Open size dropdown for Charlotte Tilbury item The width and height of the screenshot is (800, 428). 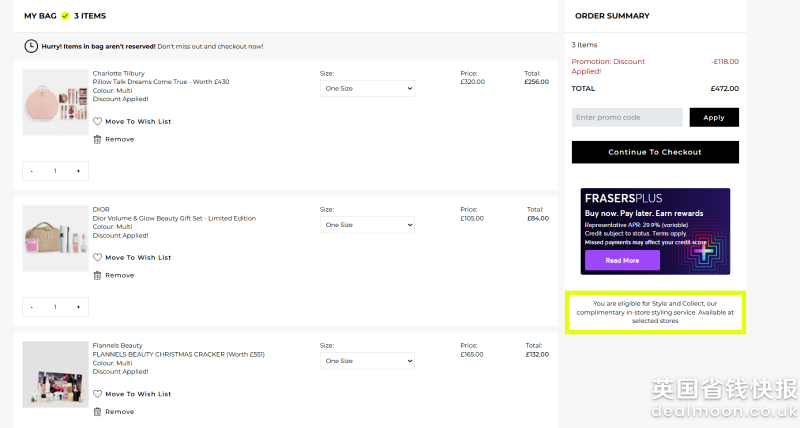tap(366, 88)
